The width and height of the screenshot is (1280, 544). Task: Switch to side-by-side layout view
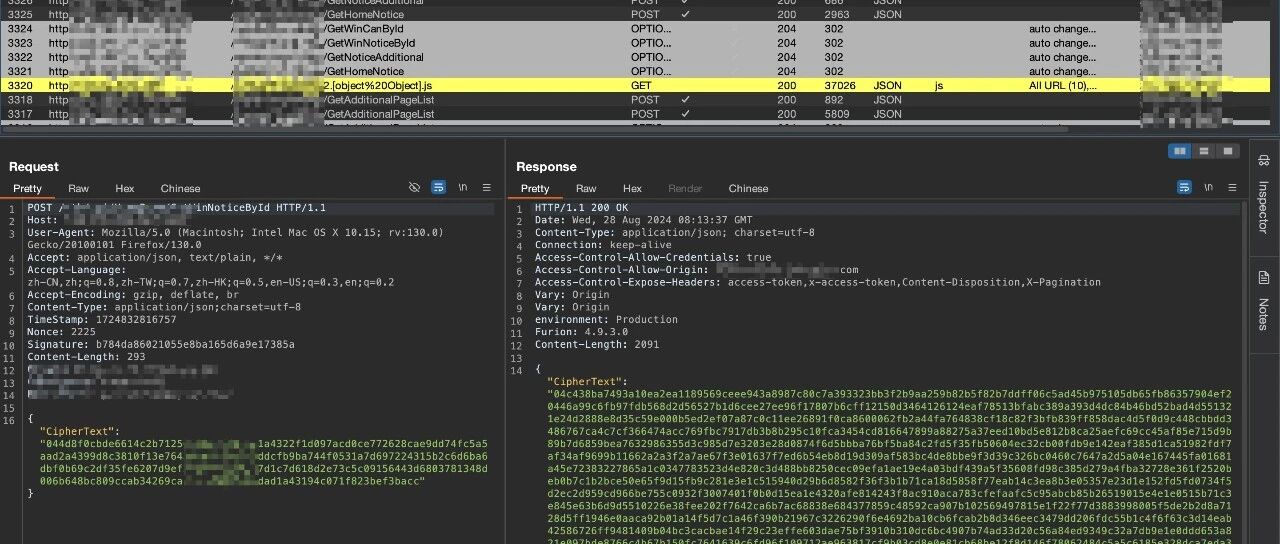tap(1181, 151)
